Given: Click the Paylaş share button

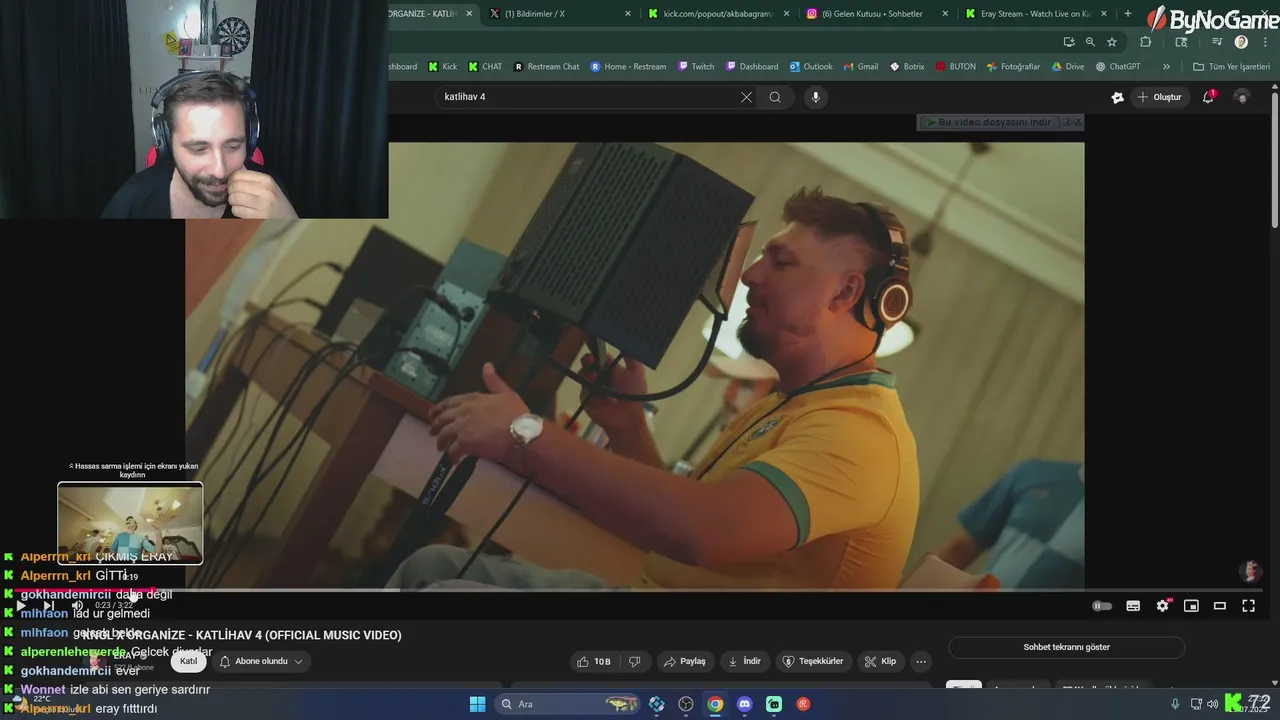Looking at the screenshot, I should [x=685, y=661].
